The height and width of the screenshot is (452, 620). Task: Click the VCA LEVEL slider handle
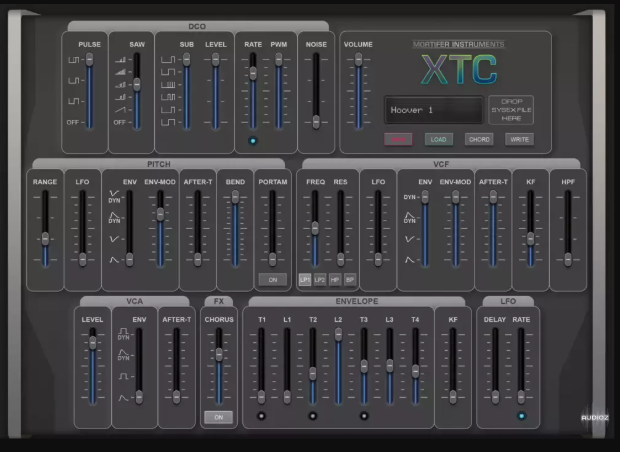pyautogui.click(x=93, y=342)
